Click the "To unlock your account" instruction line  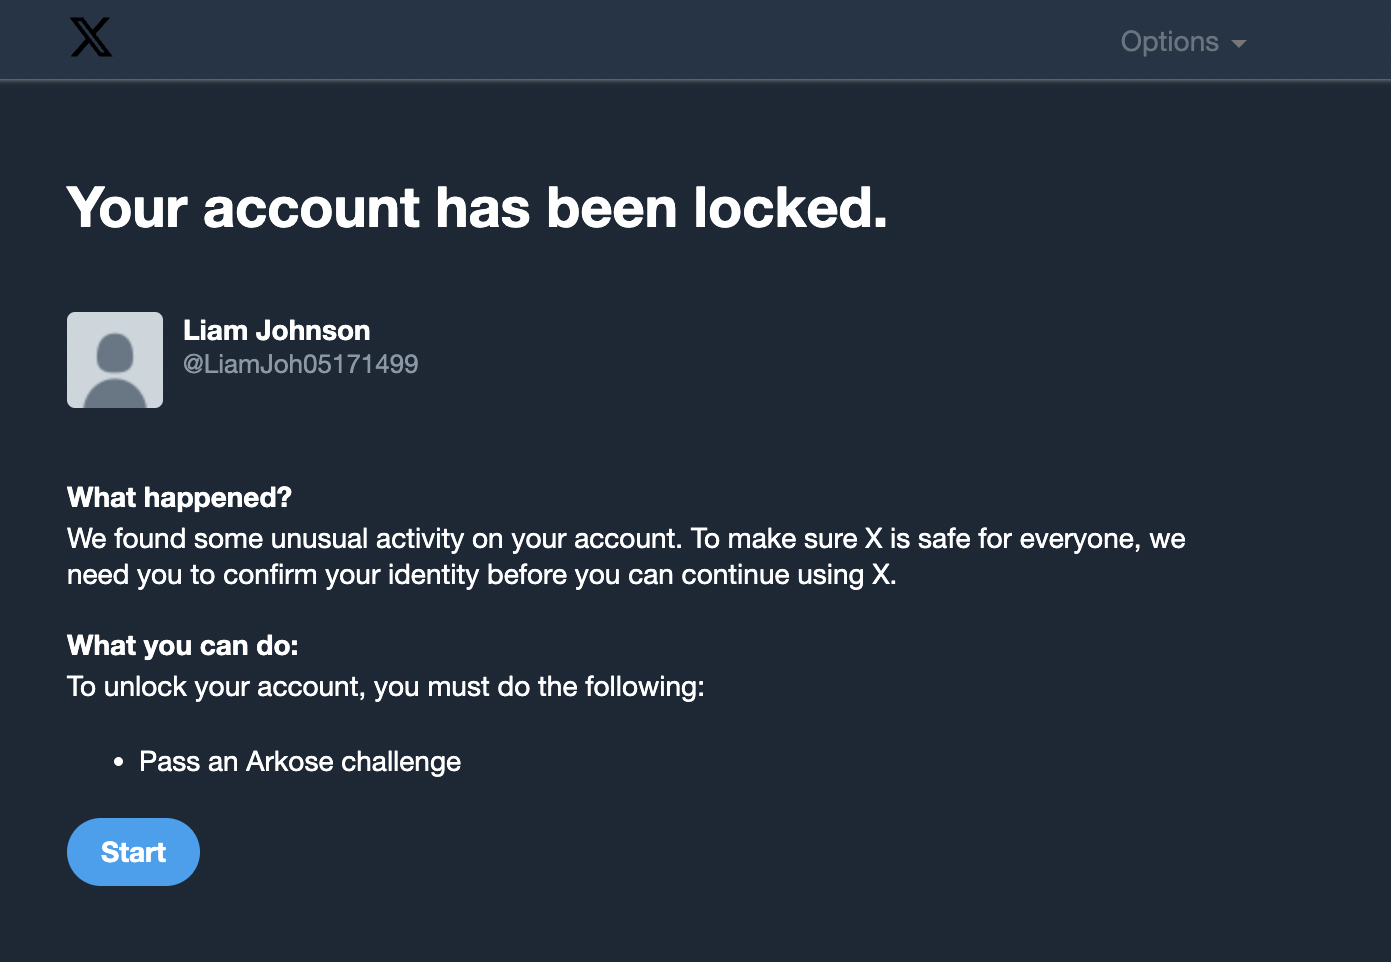pos(385,687)
